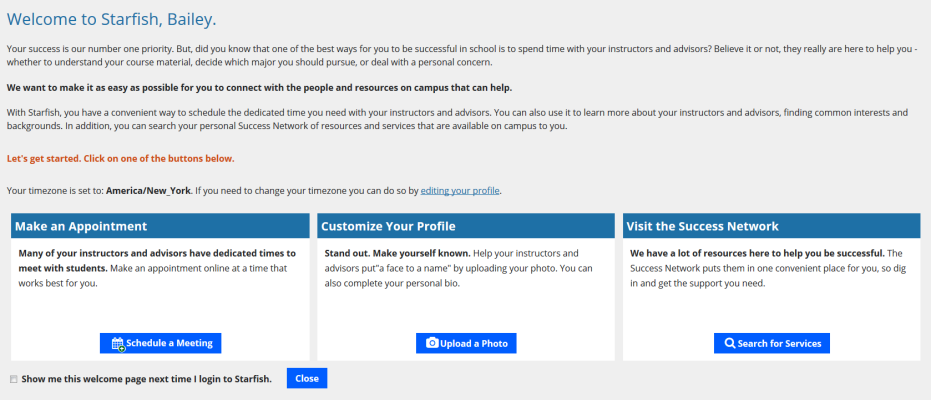Dismiss the welcome page with the Close button
The image size is (931, 400).
click(307, 379)
